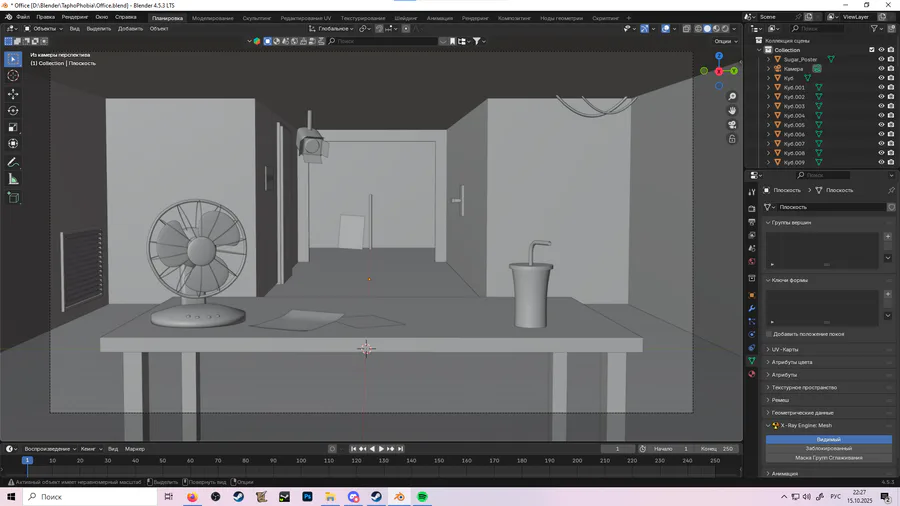Screen dimensions: 900x506
Task: Expand the Куб.005 tree item
Action: click(769, 125)
